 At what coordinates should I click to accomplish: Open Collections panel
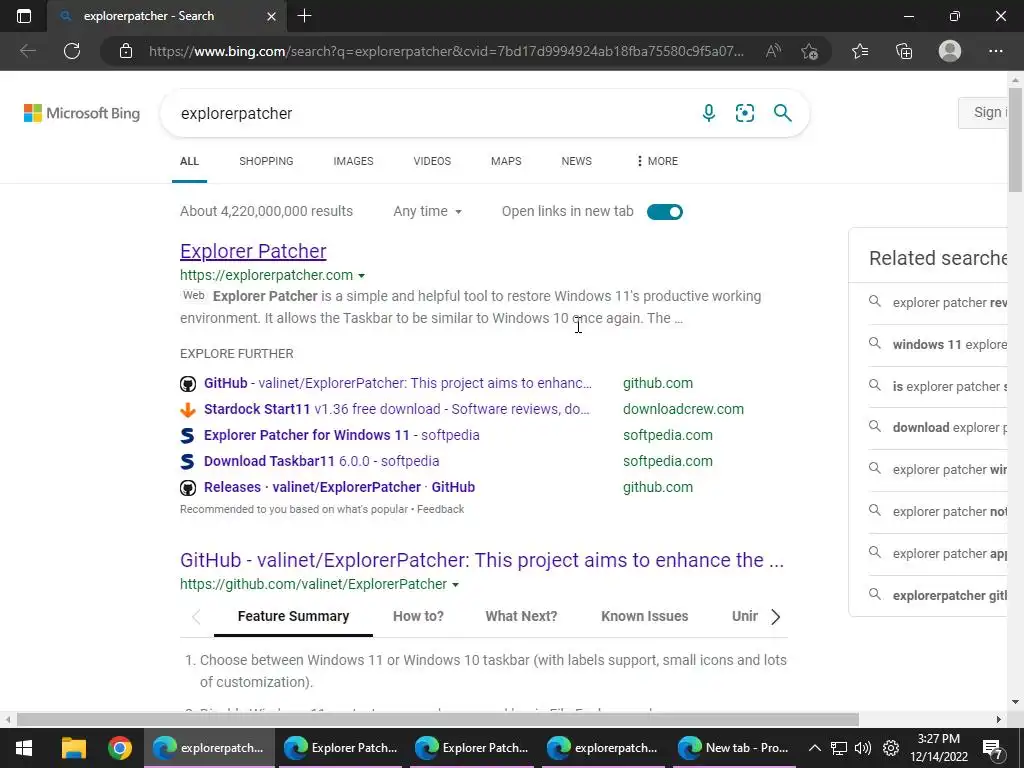click(x=904, y=51)
